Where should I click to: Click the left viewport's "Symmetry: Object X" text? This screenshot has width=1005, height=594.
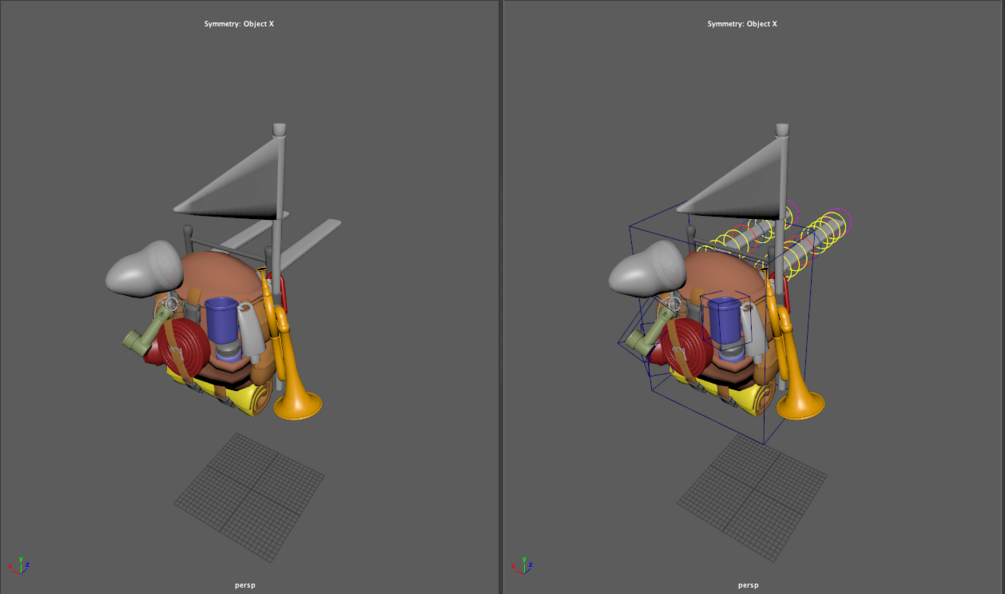pyautogui.click(x=238, y=24)
